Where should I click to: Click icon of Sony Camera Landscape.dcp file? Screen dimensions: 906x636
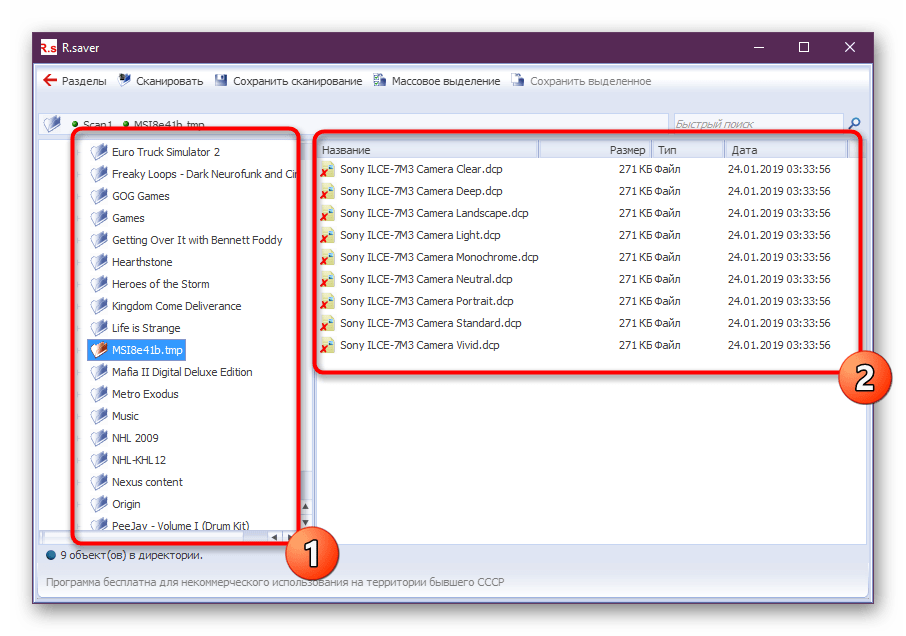328,213
